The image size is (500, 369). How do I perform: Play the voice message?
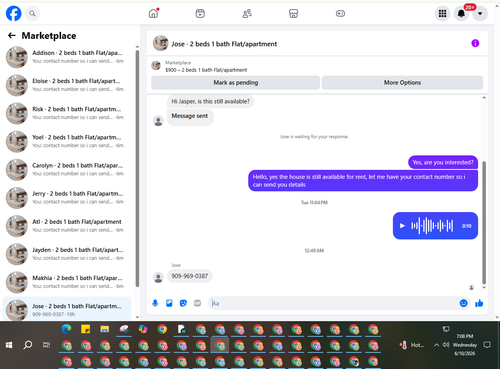pyautogui.click(x=402, y=226)
